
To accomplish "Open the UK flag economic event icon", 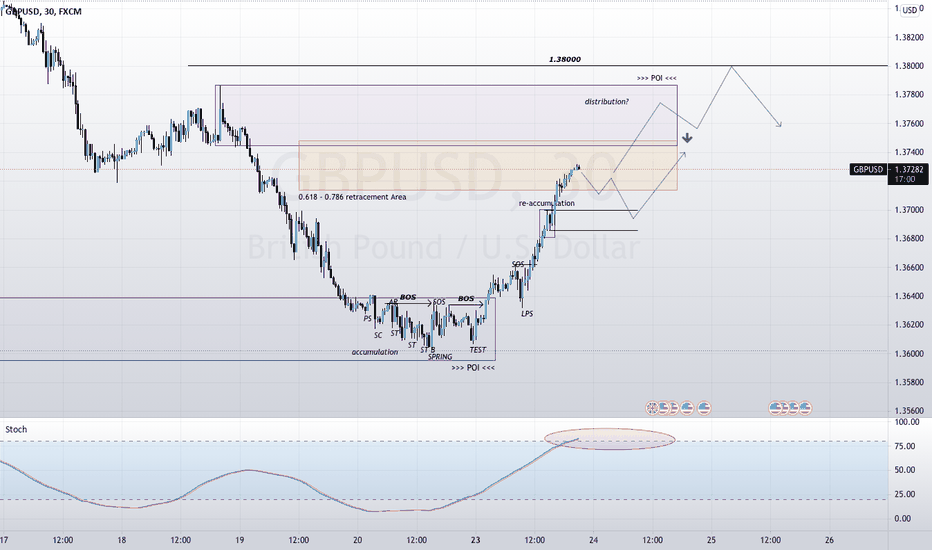I will pyautogui.click(x=652, y=408).
